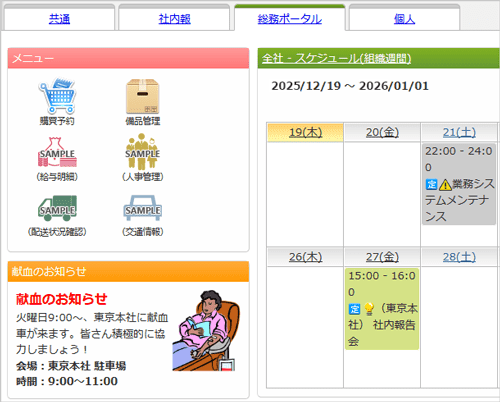Click the 給与明細 money bag sample icon
The width and height of the screenshot is (500, 402).
coord(57,152)
